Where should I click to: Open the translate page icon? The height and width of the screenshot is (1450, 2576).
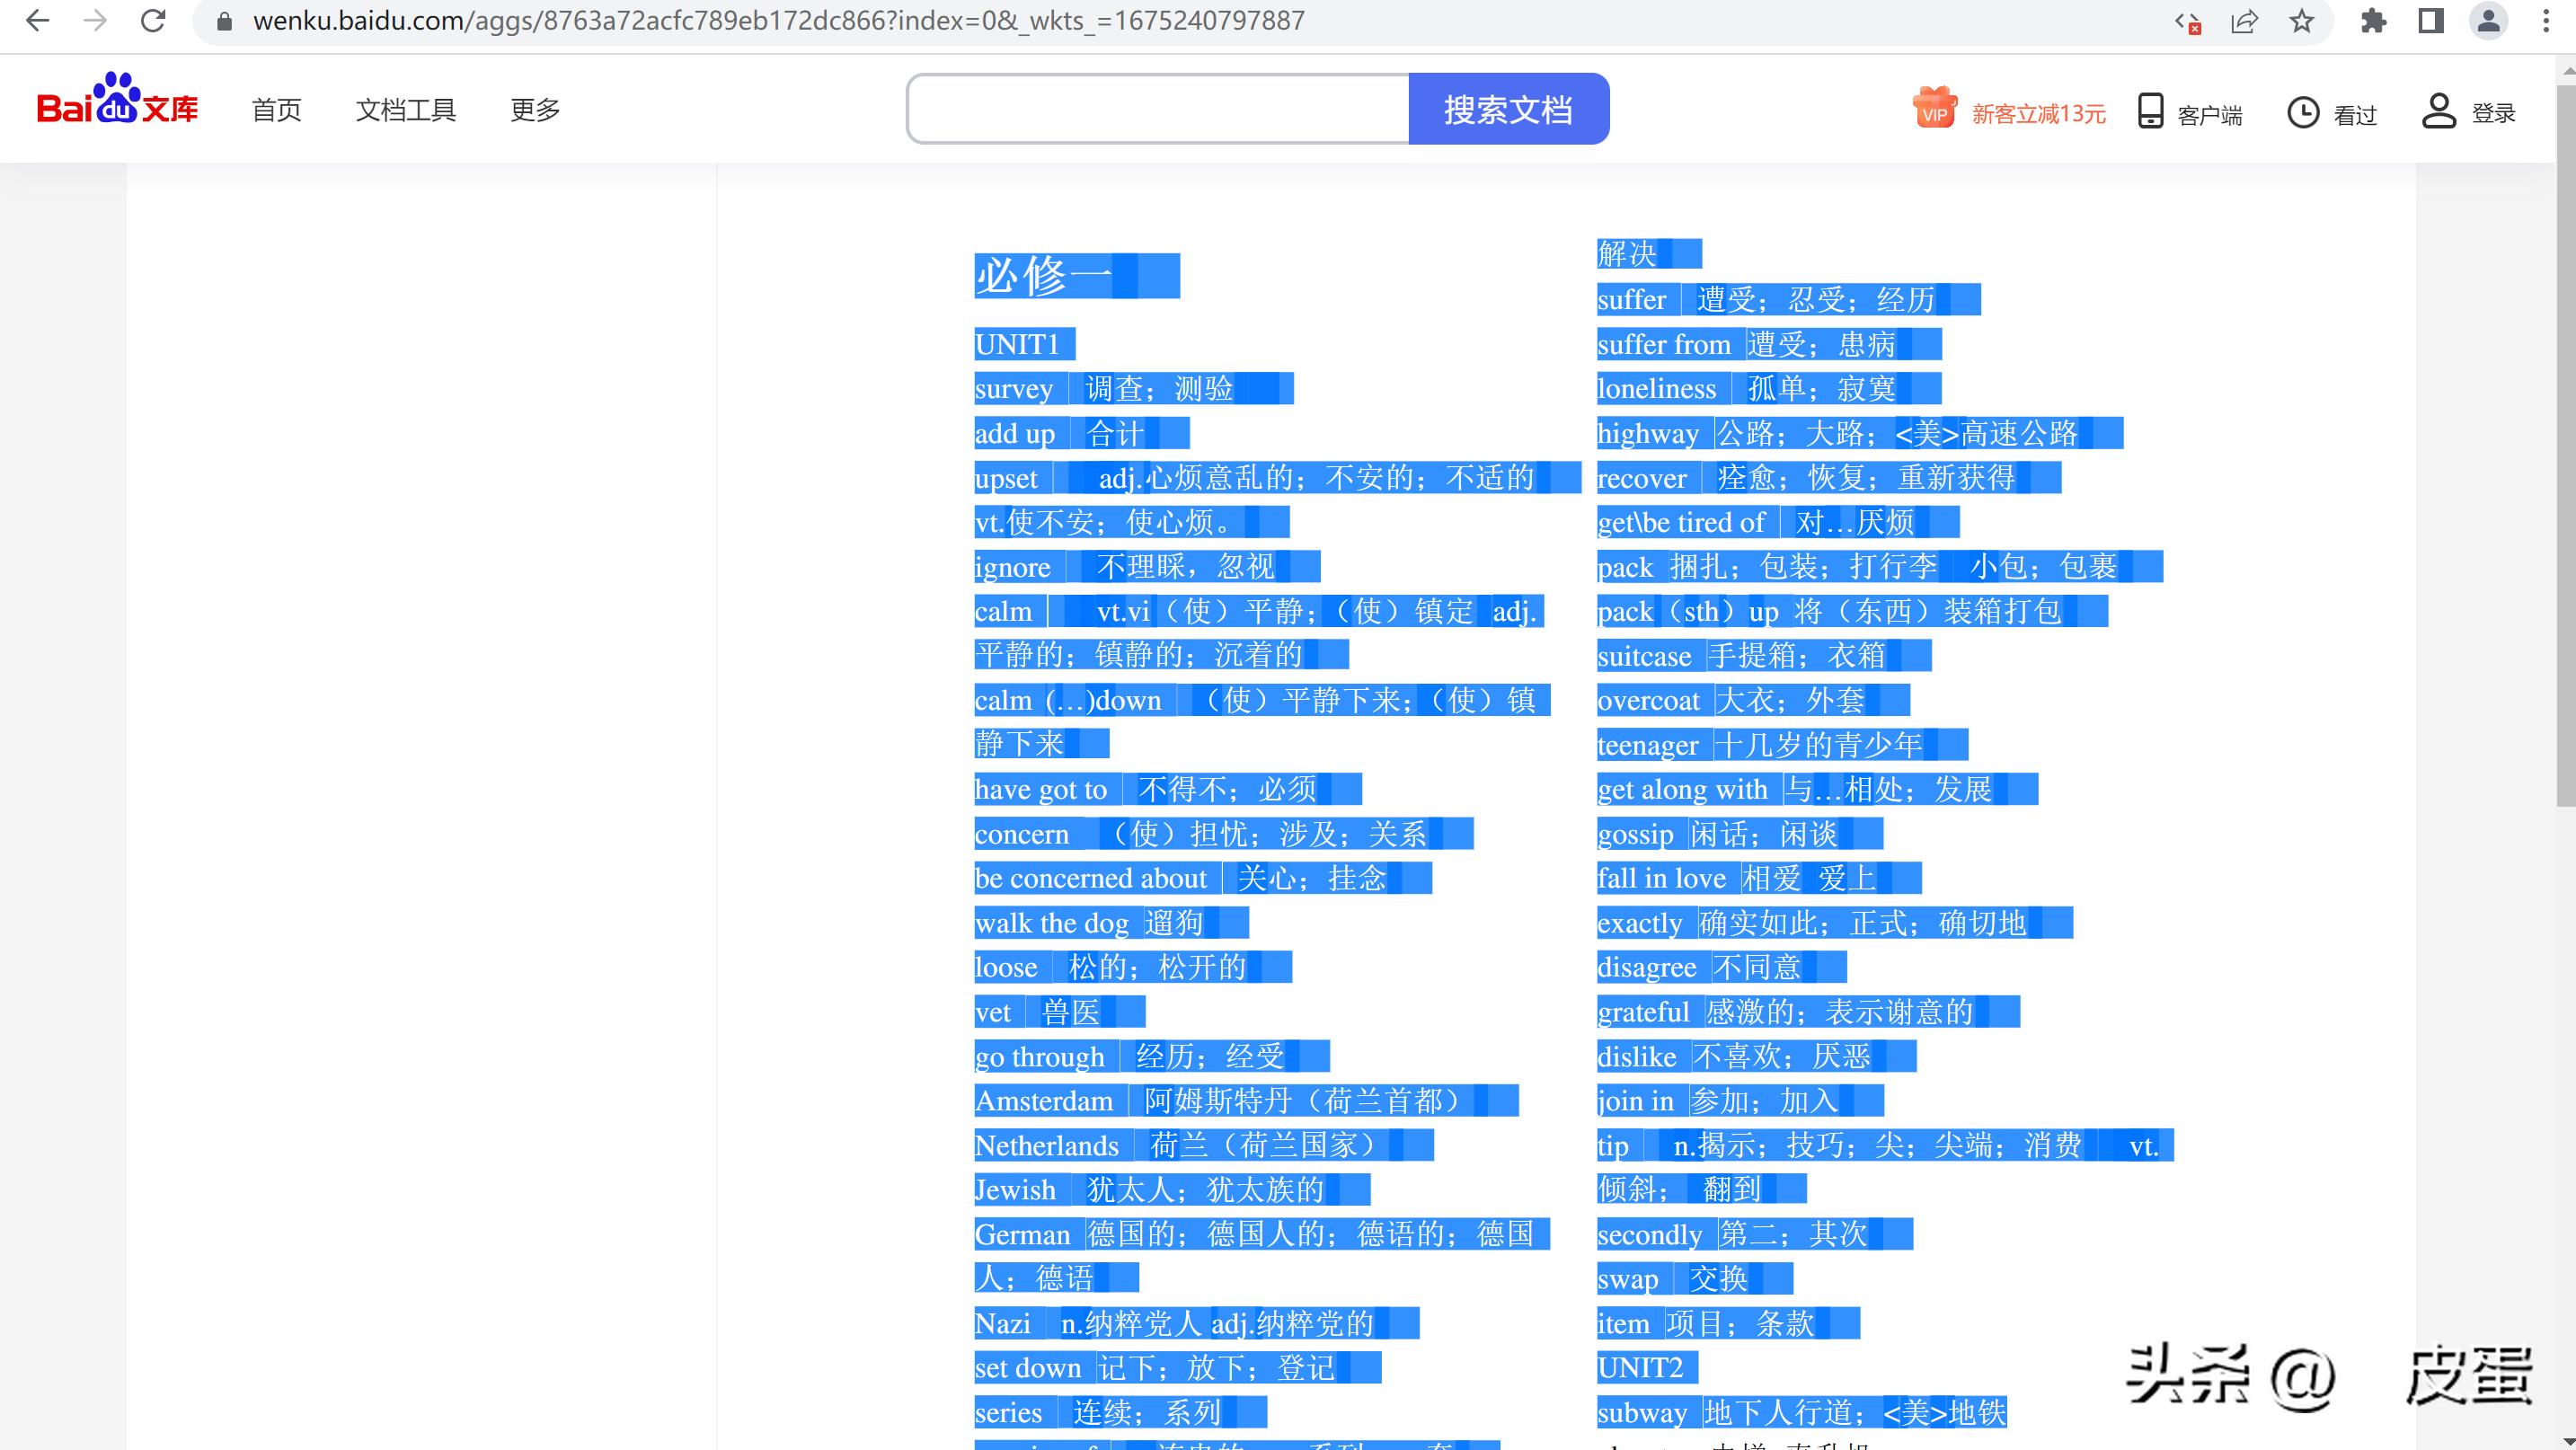[x=2188, y=22]
